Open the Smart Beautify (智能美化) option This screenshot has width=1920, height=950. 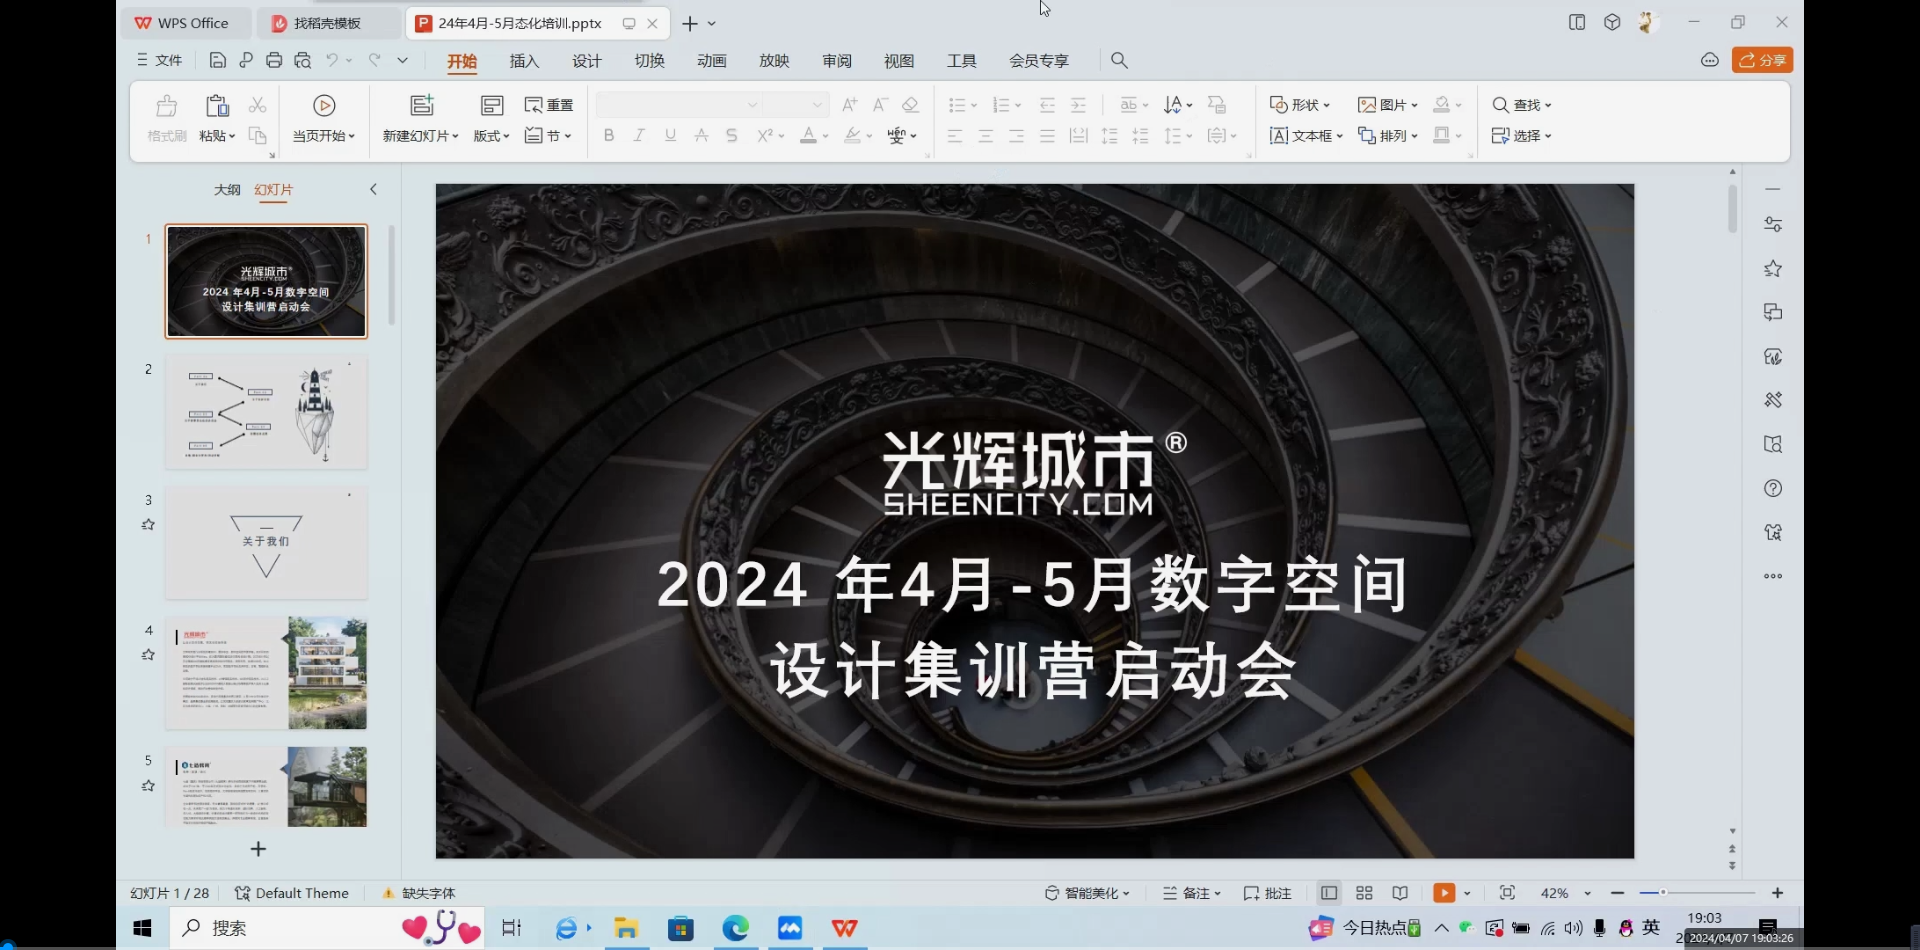tap(1087, 893)
